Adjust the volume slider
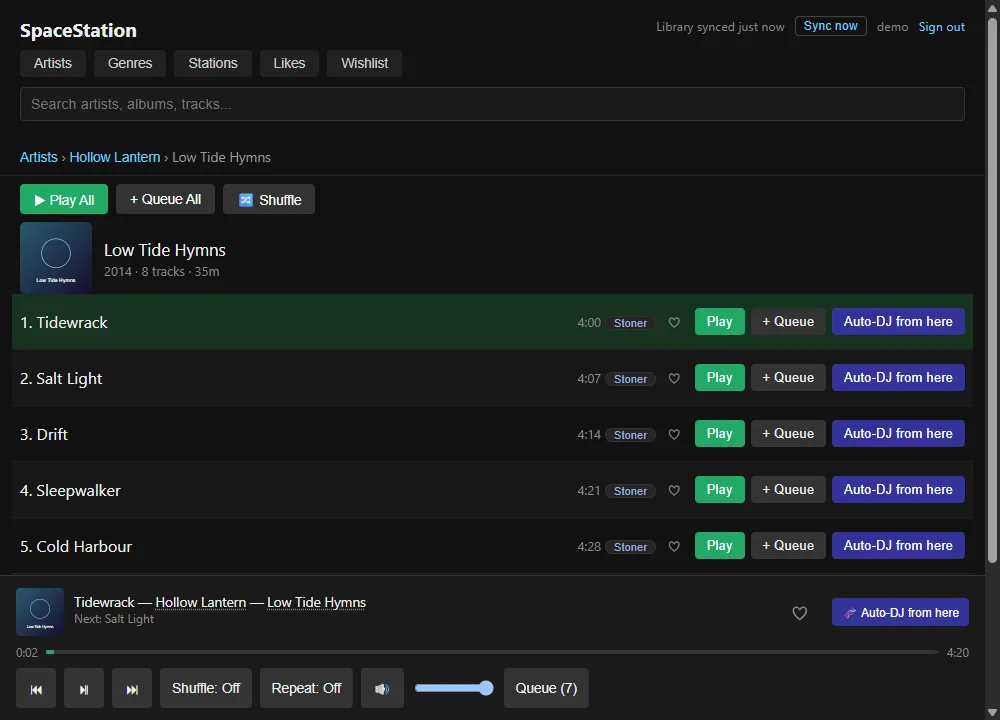The image size is (1000, 720). pos(453,688)
